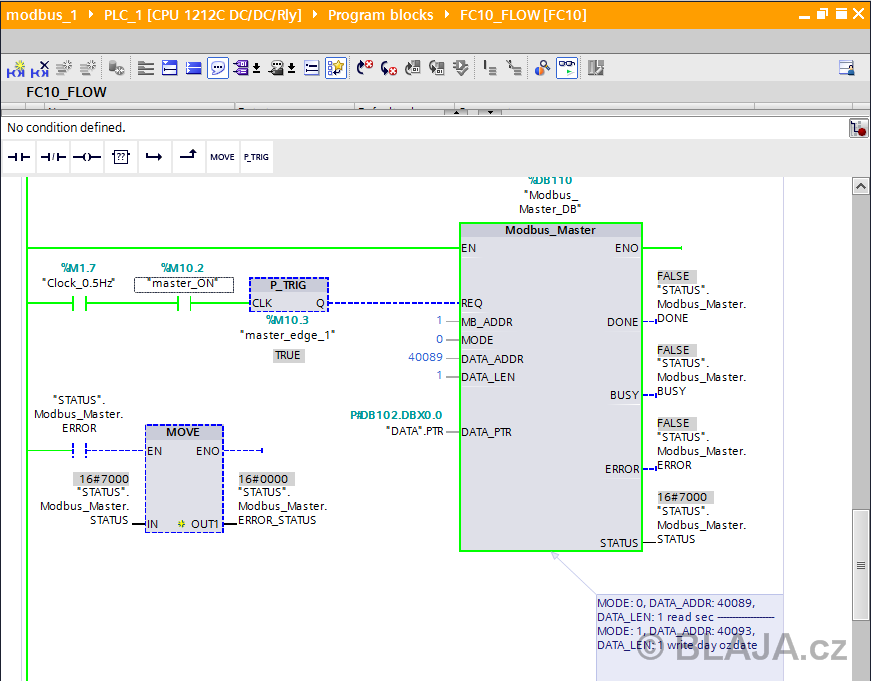Viewport: 871px width, 681px height.
Task: Click the blue network block icon
Action: point(193,68)
